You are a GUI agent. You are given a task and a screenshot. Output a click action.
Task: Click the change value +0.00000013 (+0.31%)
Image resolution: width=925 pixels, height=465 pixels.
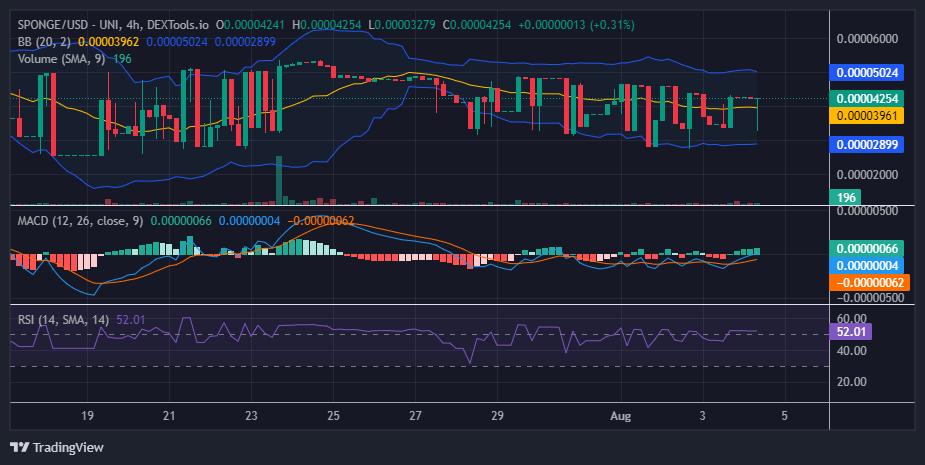click(x=576, y=25)
